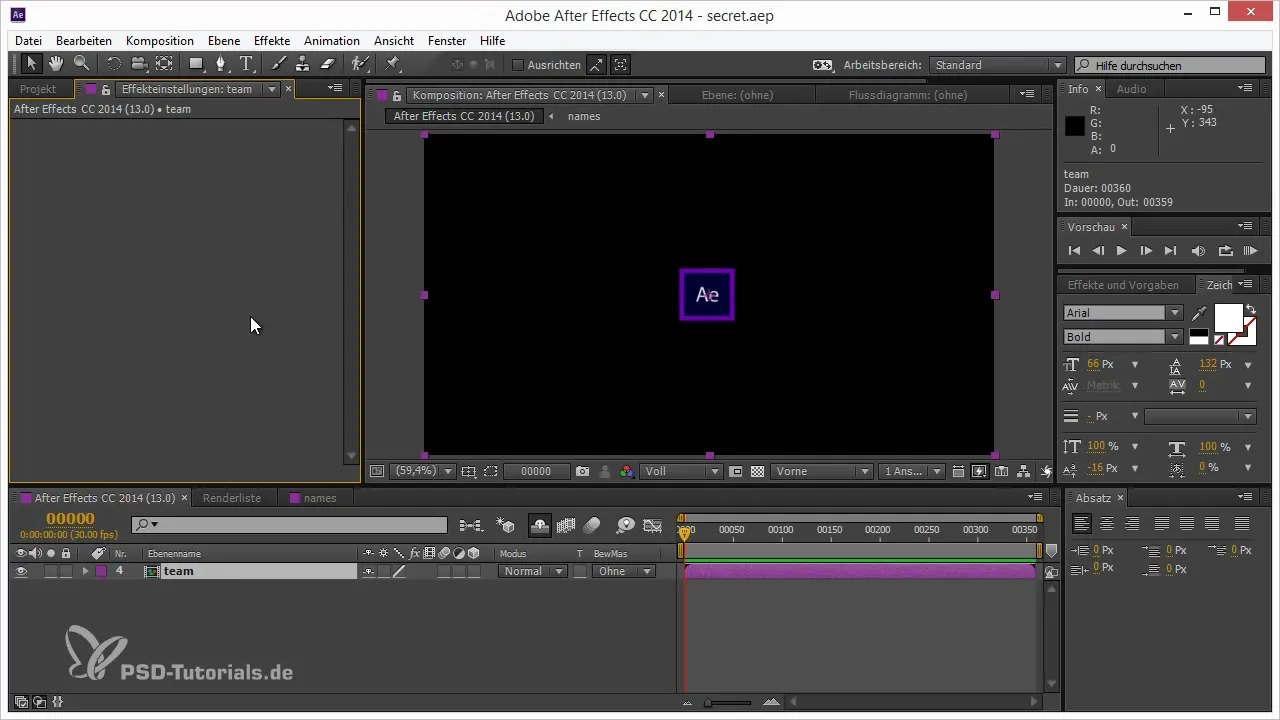1280x720 pixels.
Task: Jump to first frame in Vorschau
Action: click(1074, 250)
